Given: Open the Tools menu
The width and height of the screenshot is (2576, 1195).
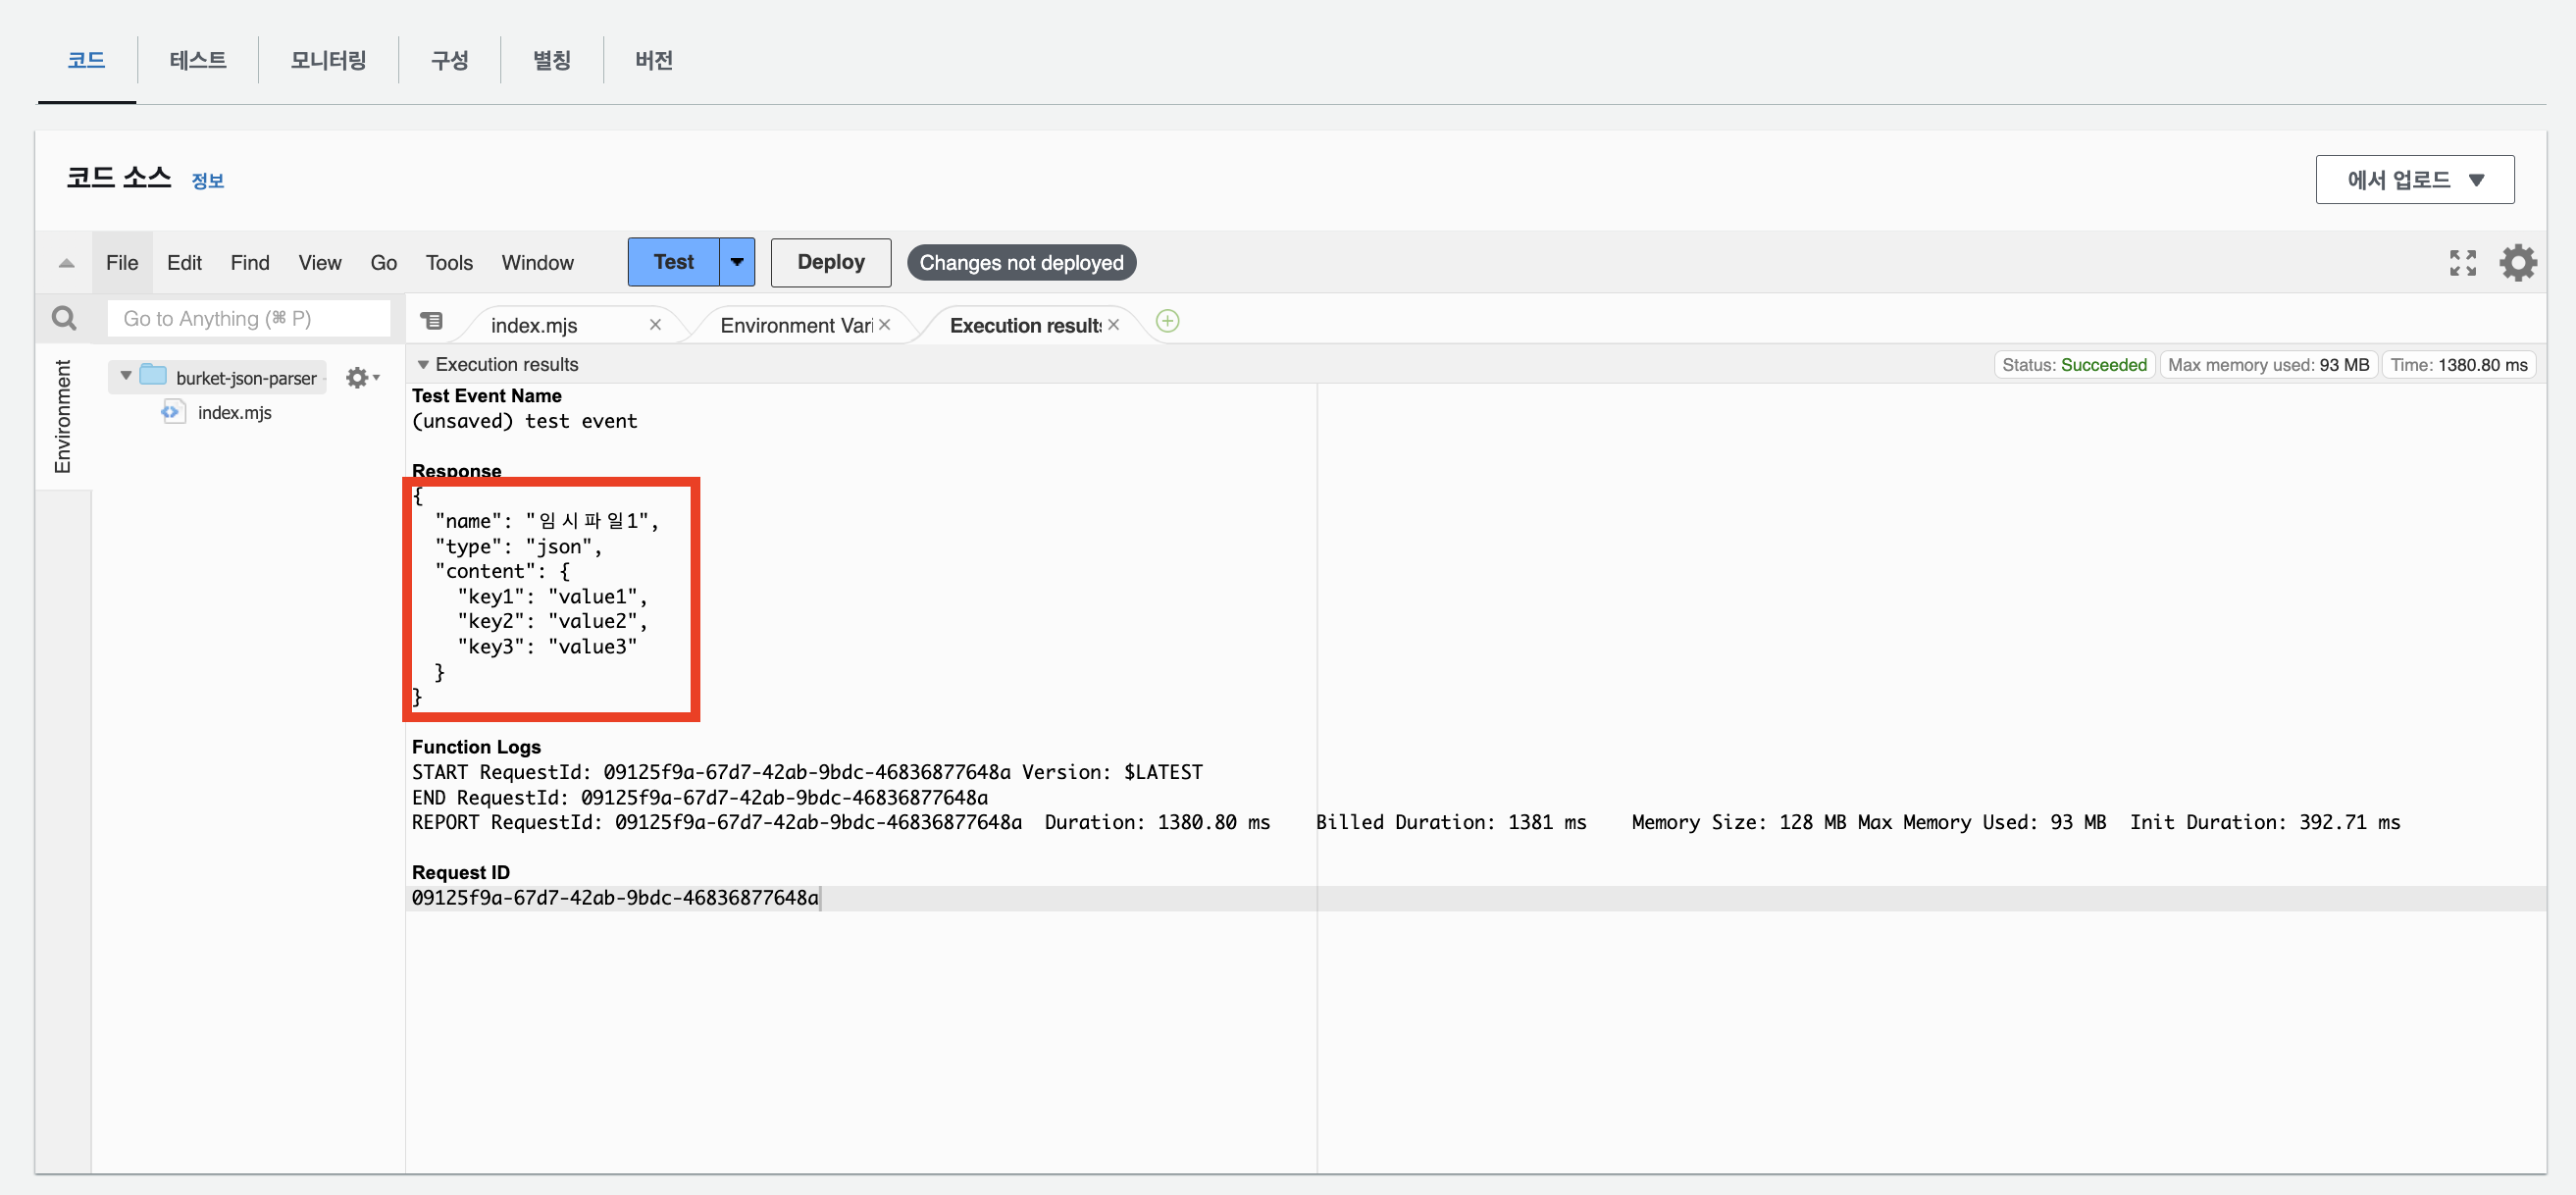Looking at the screenshot, I should (448, 263).
